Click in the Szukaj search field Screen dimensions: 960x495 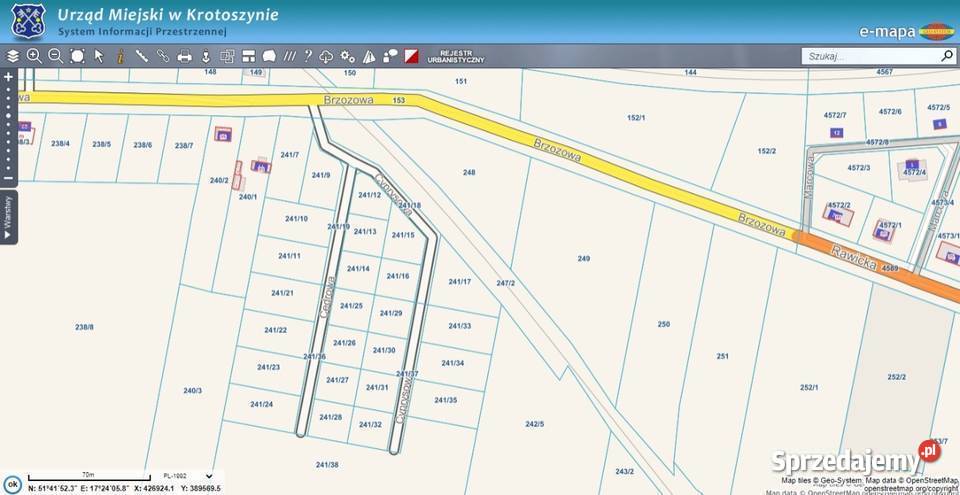click(868, 57)
